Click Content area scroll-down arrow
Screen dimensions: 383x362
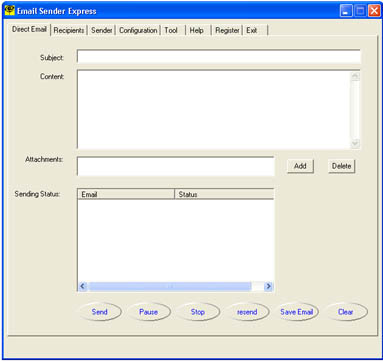(355, 144)
